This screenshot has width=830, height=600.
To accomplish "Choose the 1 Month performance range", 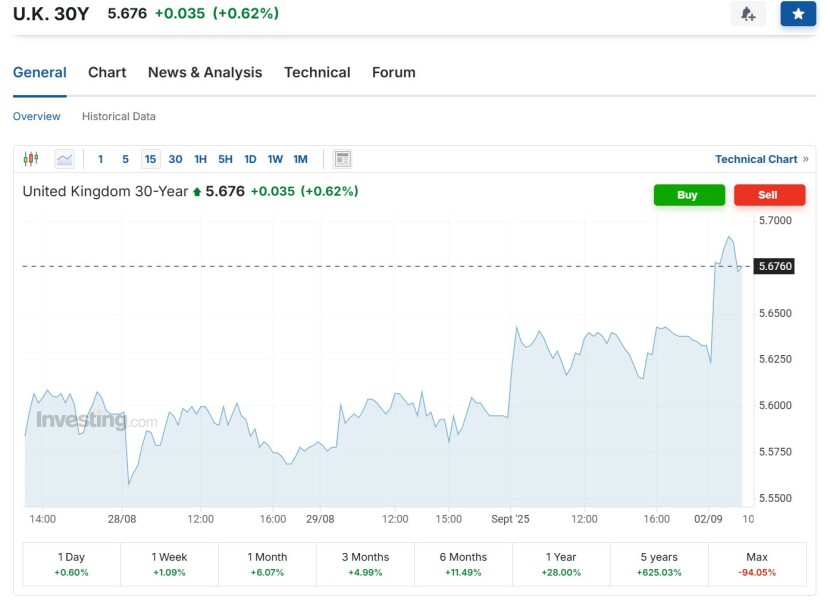I will (x=266, y=564).
